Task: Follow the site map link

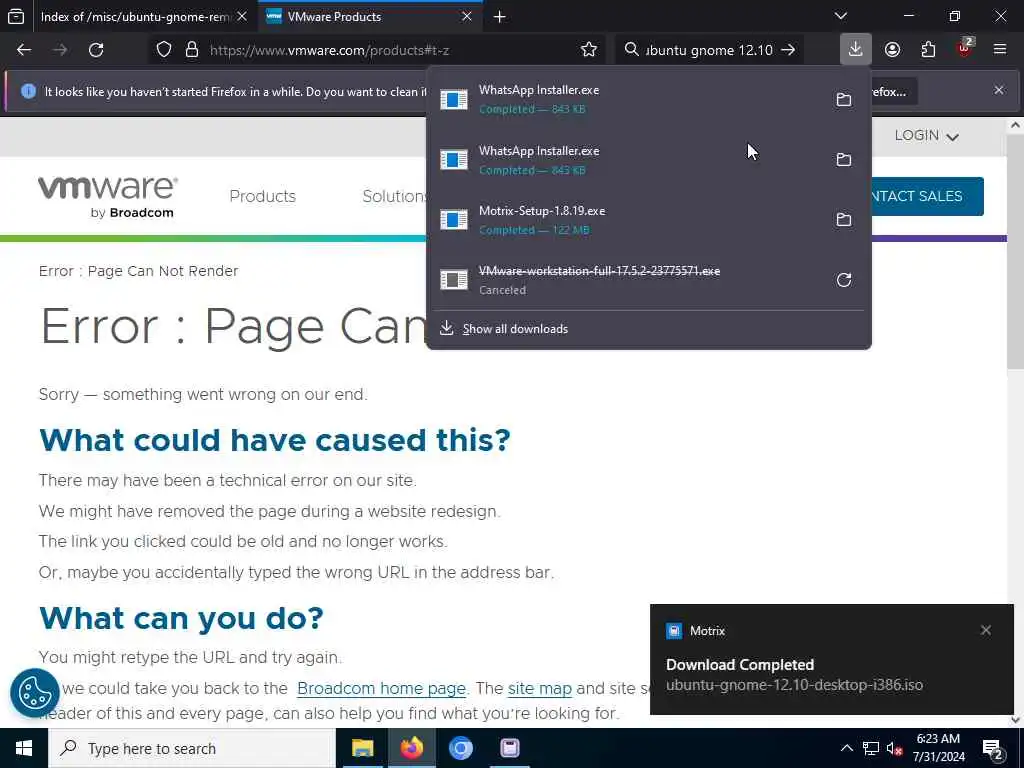Action: pyautogui.click(x=539, y=688)
